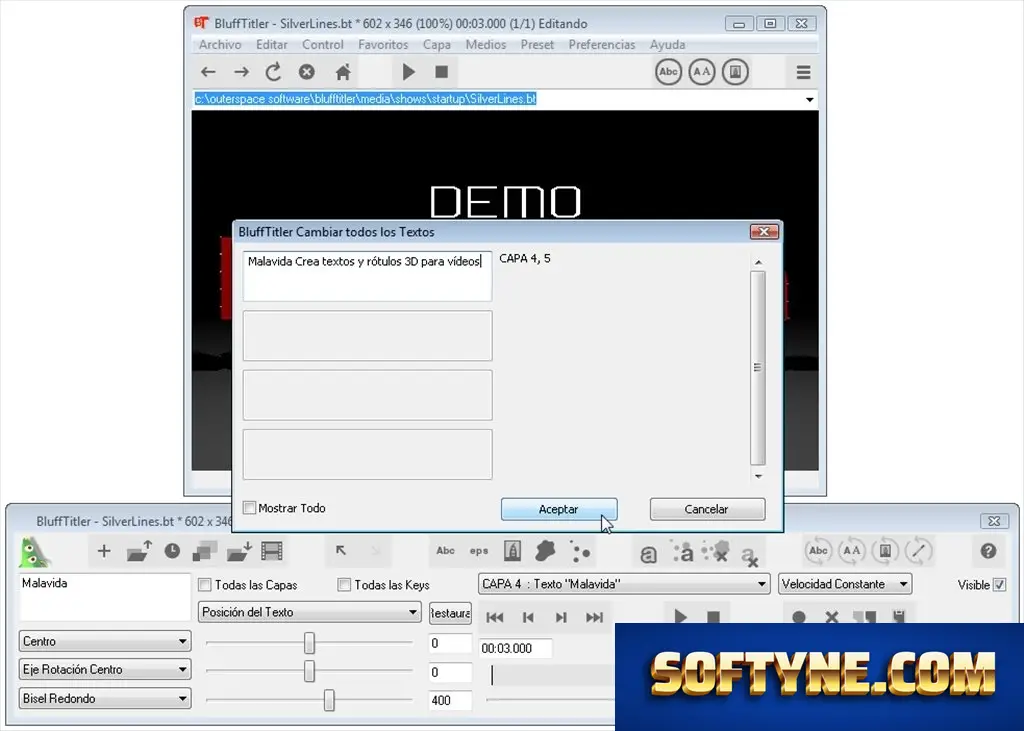
Task: Click the Cancelar button
Action: tap(707, 509)
